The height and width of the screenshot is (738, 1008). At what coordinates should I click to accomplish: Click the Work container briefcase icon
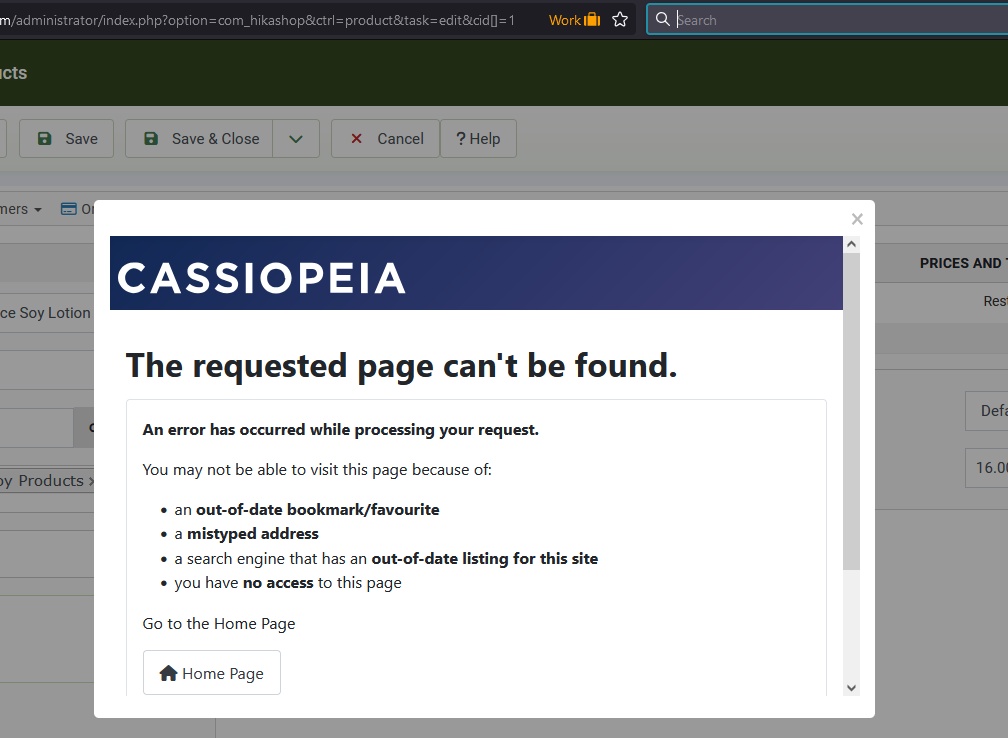point(591,20)
